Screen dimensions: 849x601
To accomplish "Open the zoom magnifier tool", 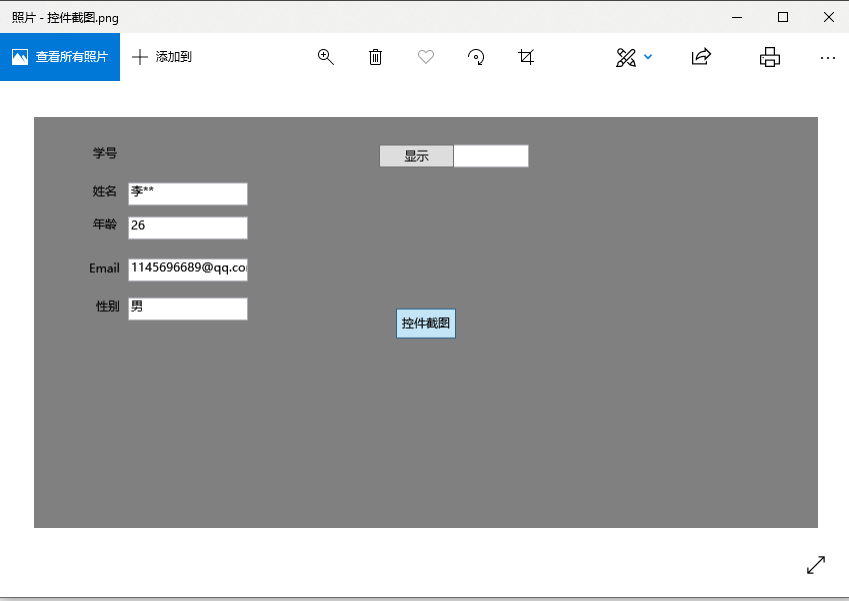I will (x=325, y=57).
